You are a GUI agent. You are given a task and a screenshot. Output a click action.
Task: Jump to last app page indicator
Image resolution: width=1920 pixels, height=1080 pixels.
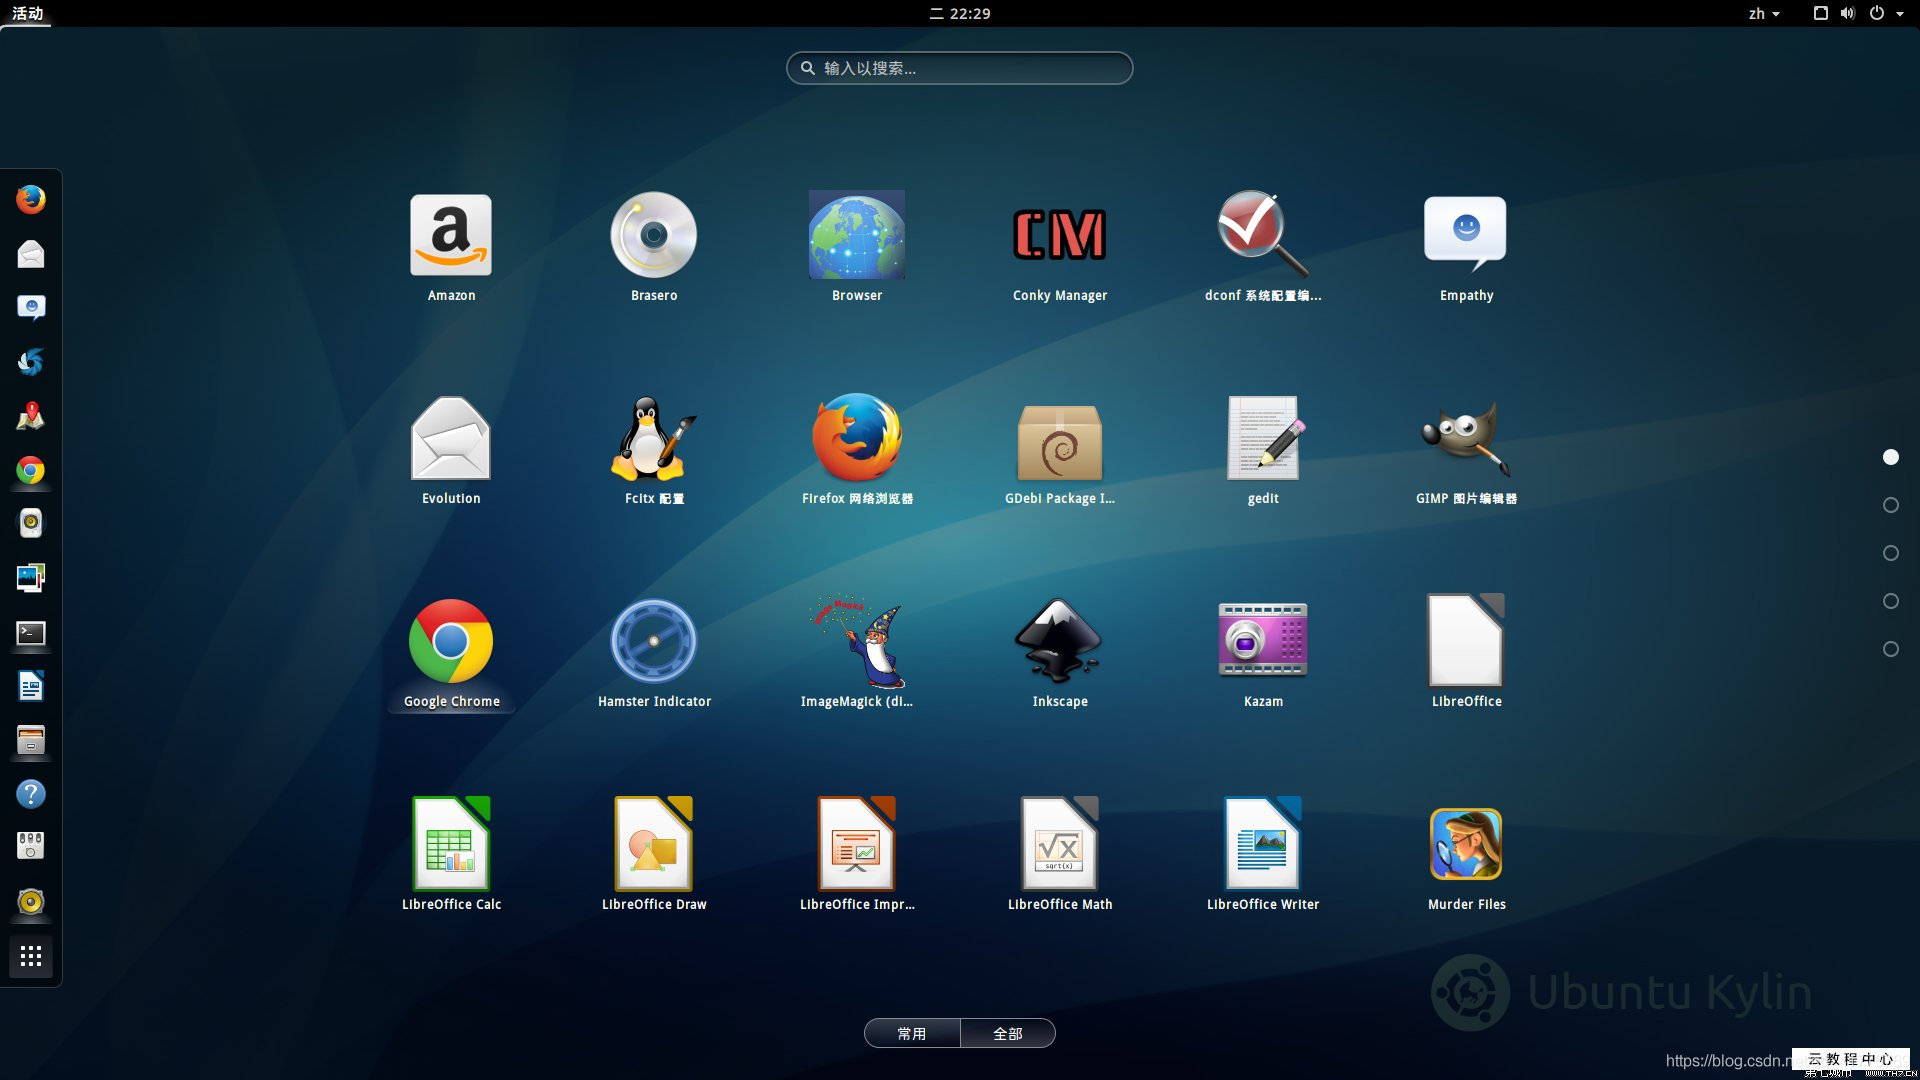[x=1890, y=649]
